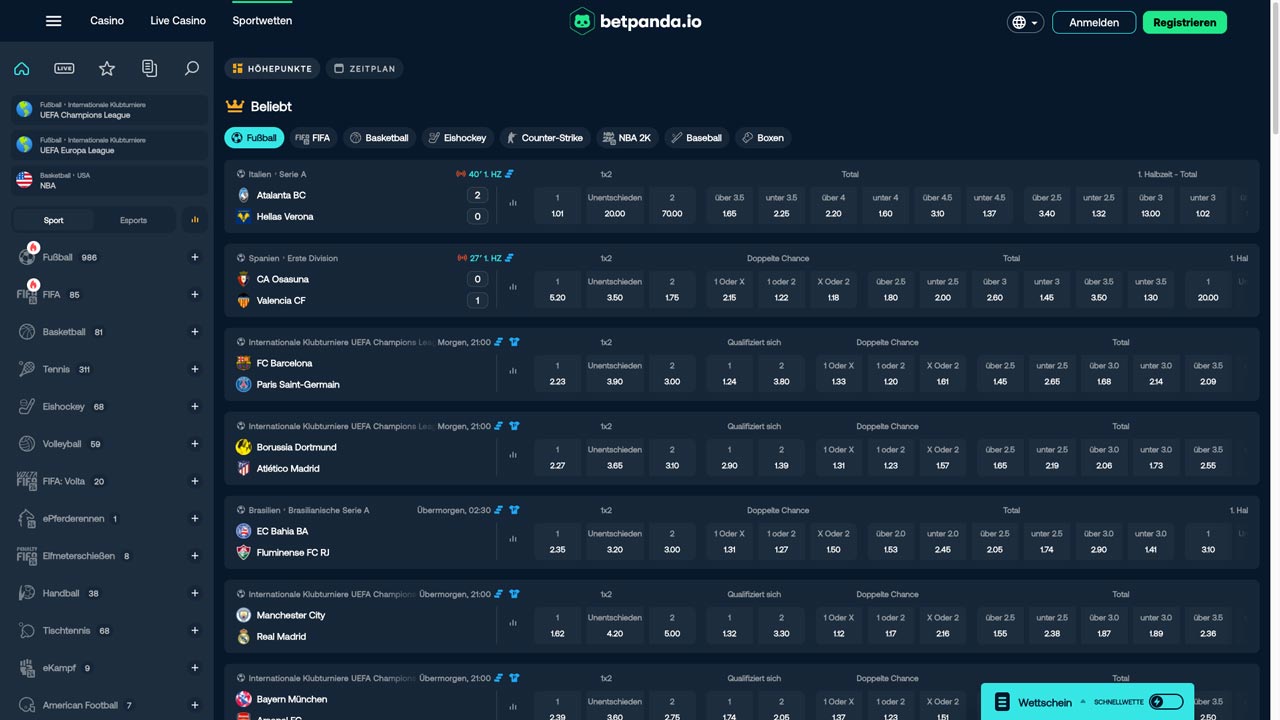This screenshot has width=1280, height=720.
Task: Click Tennis racket icon in sidebar
Action: (x=27, y=369)
